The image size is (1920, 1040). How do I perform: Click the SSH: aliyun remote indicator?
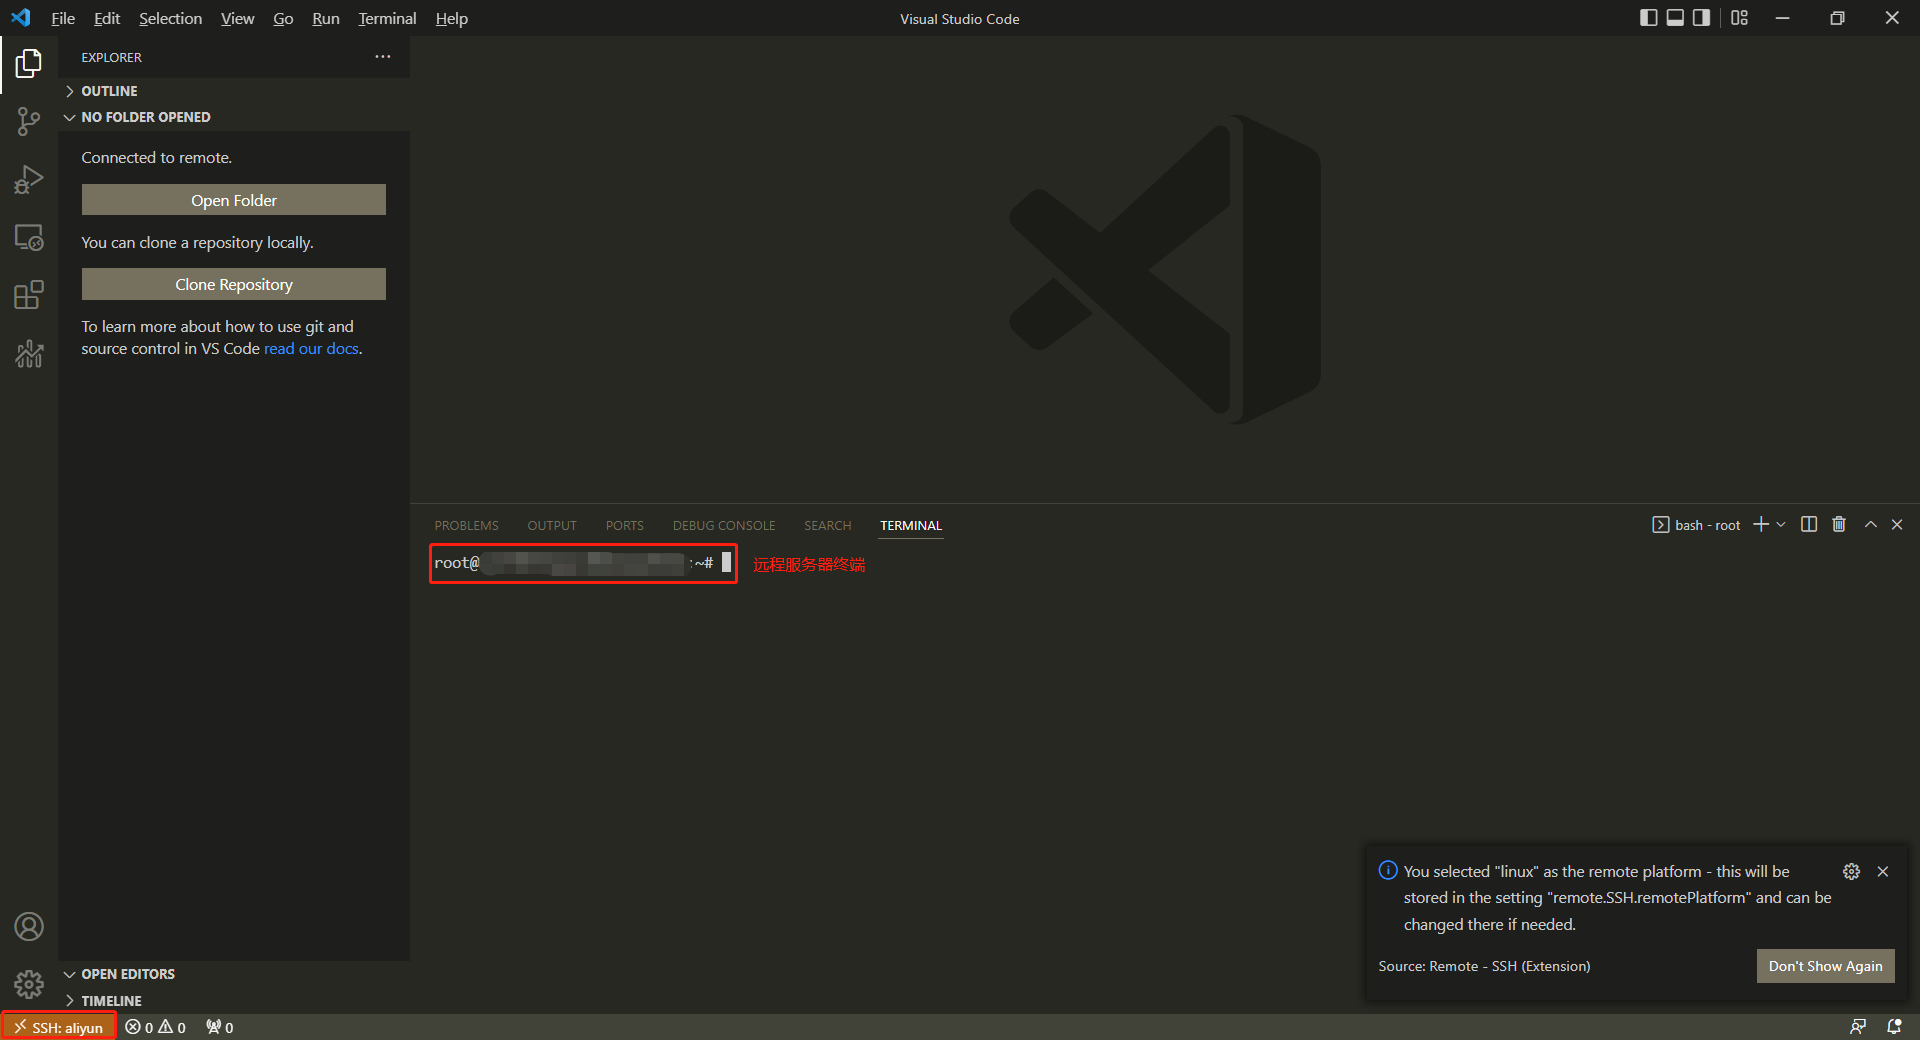coord(59,1027)
